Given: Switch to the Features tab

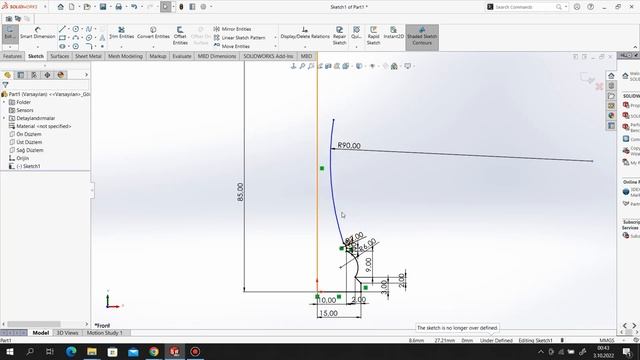Looking at the screenshot, I should [12, 56].
